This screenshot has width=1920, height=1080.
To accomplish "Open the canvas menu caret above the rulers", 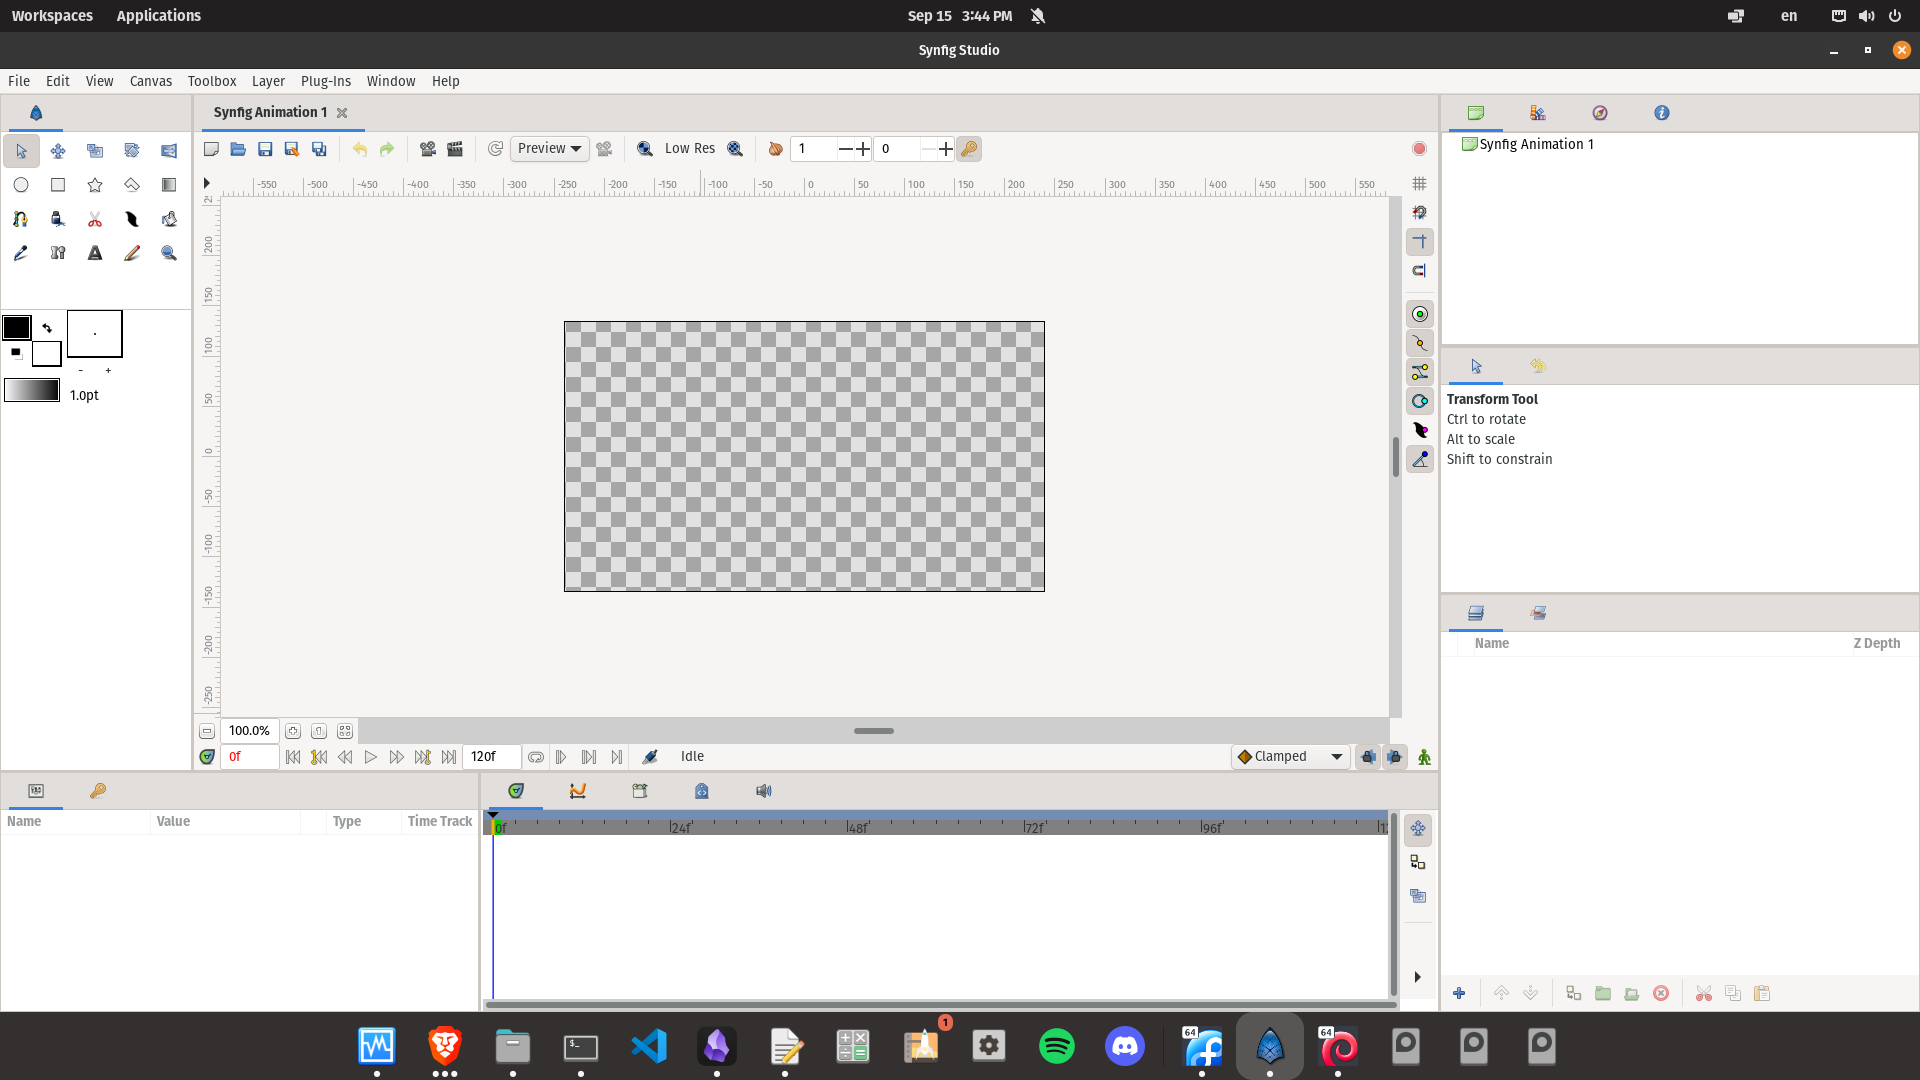I will click(x=207, y=183).
